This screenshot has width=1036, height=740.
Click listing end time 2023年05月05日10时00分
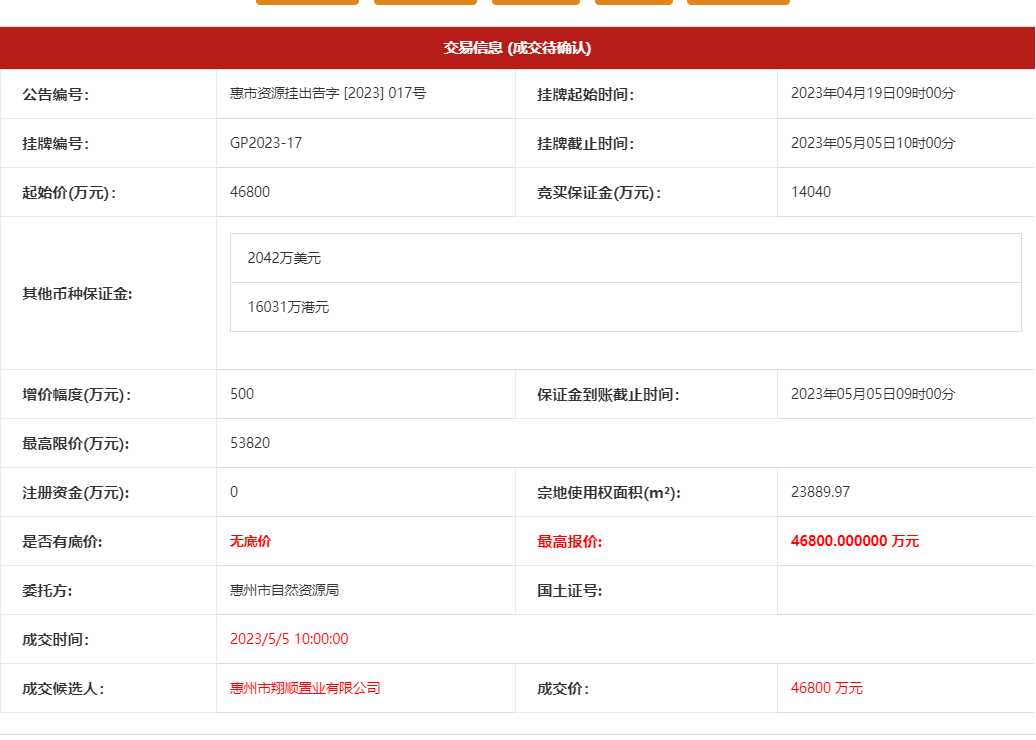coord(873,143)
